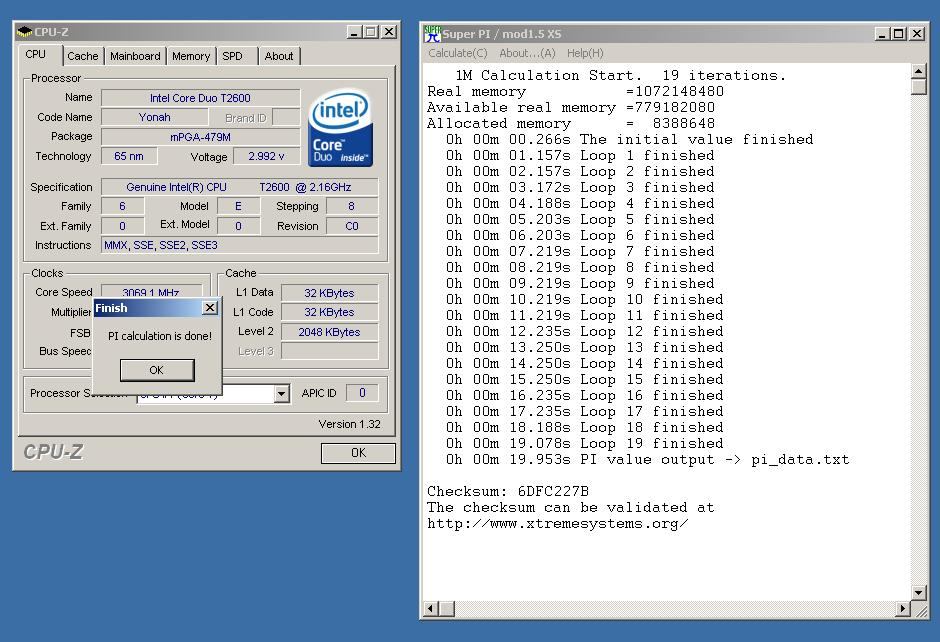940x642 pixels.
Task: Click the Level 2 value '2048 KBytes'
Action: coord(329,331)
